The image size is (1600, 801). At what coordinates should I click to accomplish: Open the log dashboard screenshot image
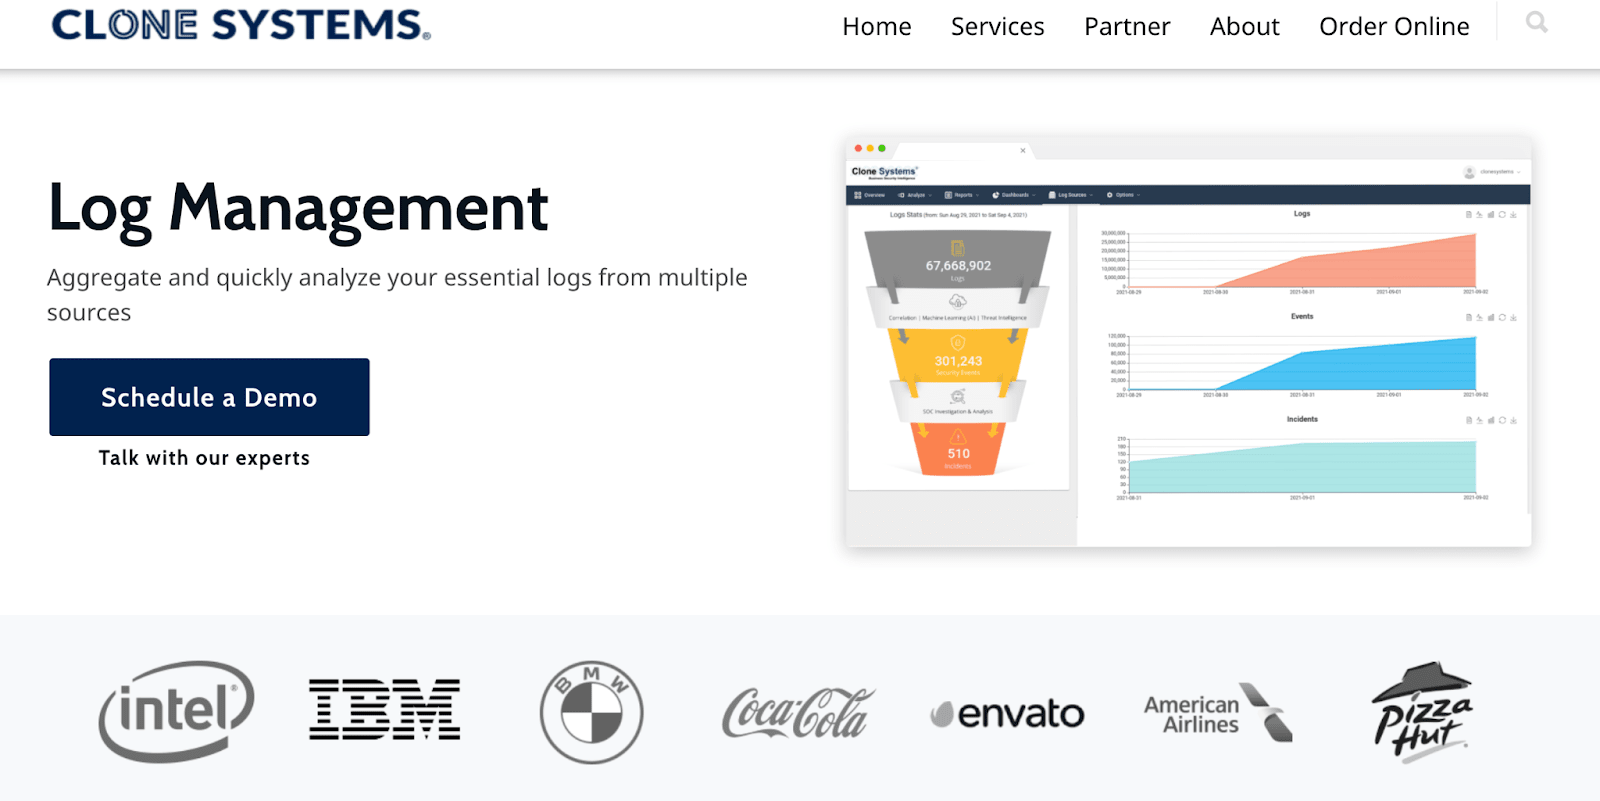(1188, 341)
